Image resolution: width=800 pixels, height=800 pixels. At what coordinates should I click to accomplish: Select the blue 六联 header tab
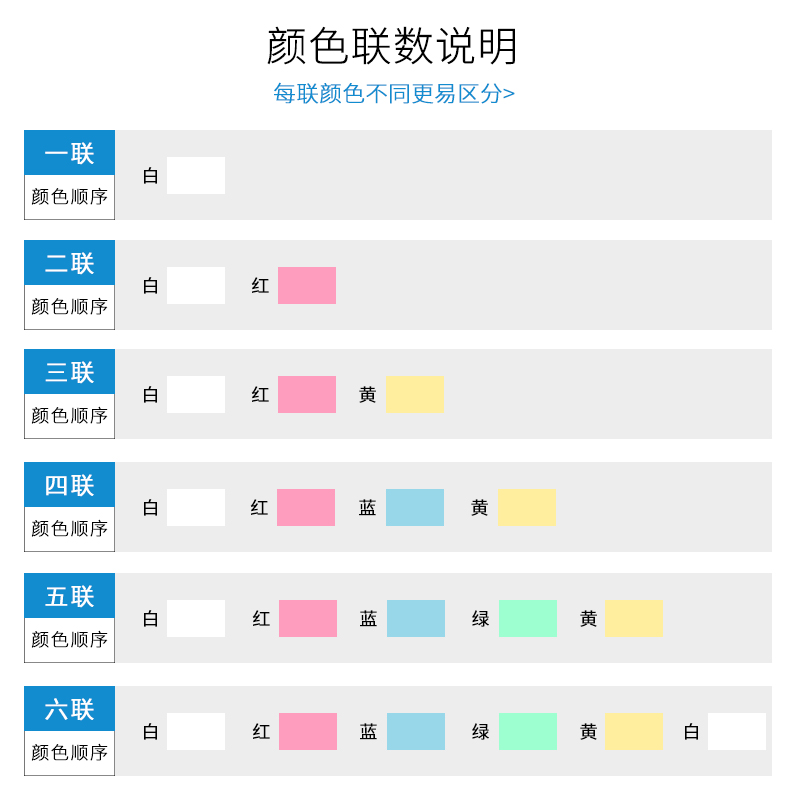click(70, 709)
